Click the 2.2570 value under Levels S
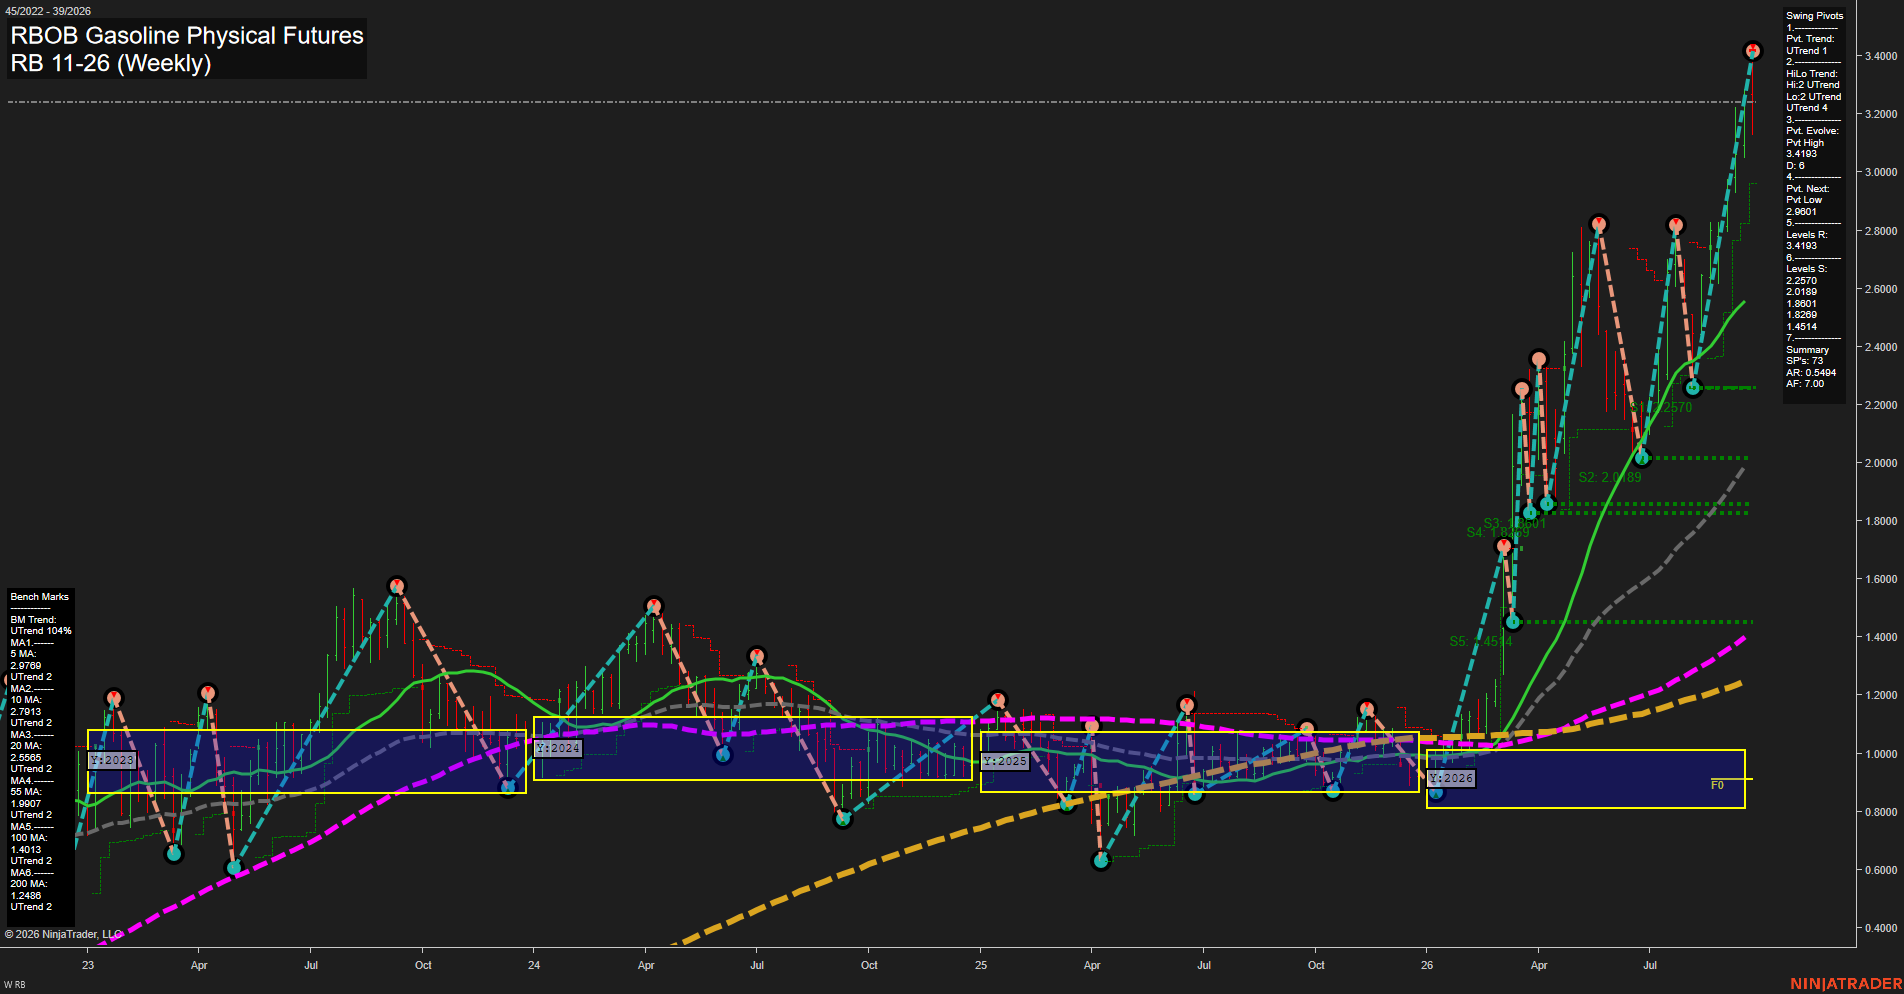The height and width of the screenshot is (994, 1904). (x=1801, y=281)
